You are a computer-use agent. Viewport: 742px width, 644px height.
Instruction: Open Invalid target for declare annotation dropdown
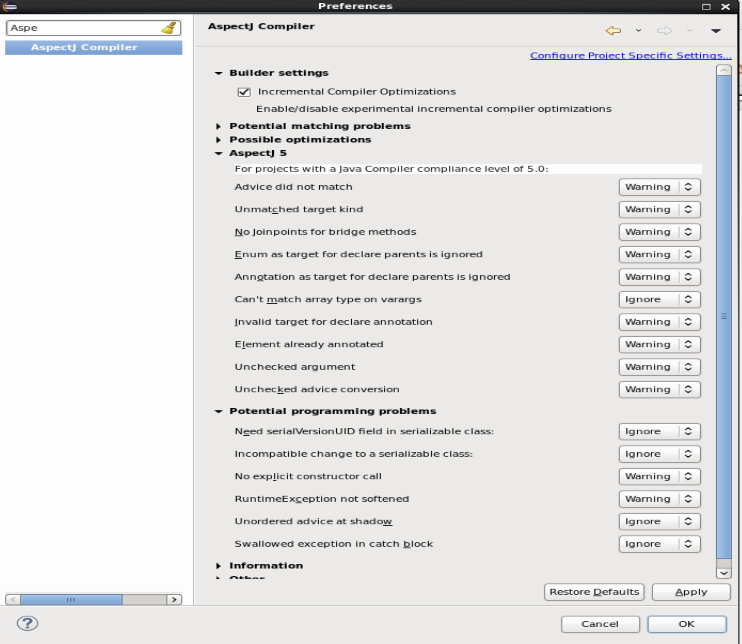coord(659,322)
